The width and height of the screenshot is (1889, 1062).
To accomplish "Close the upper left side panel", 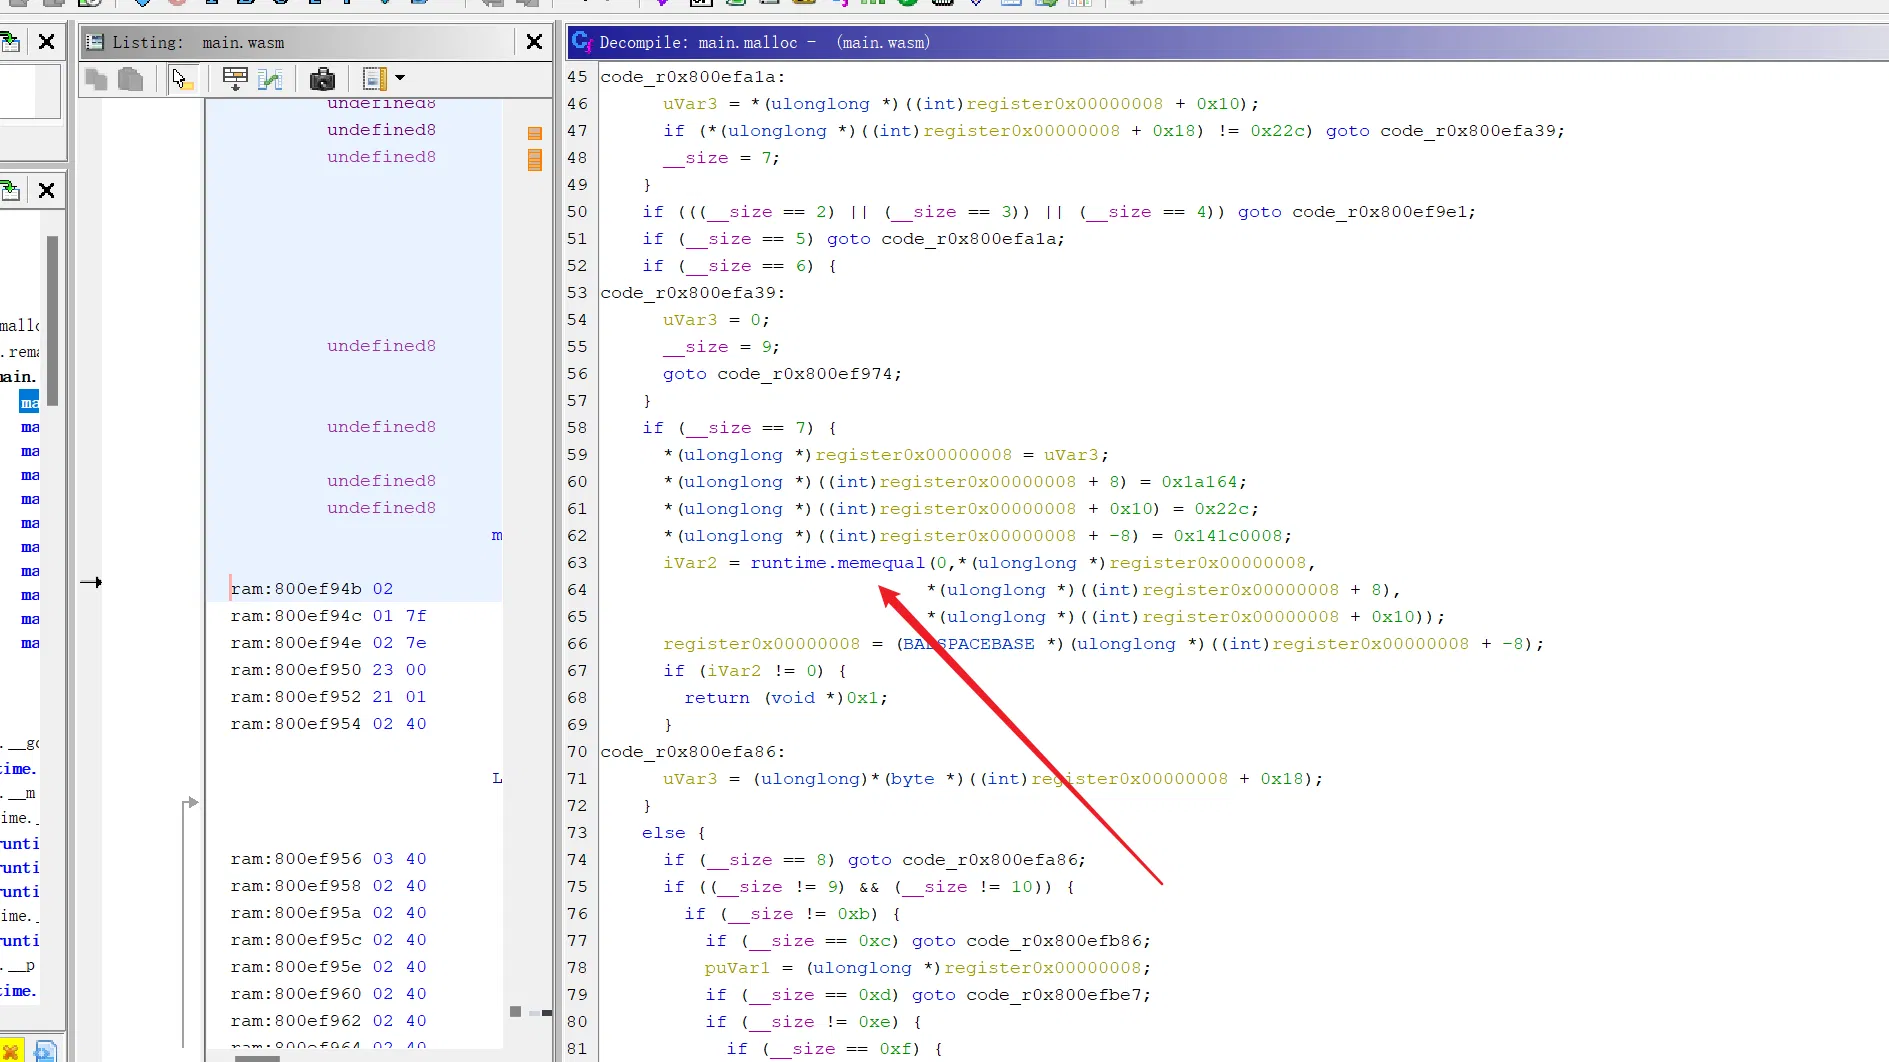I will pyautogui.click(x=46, y=42).
